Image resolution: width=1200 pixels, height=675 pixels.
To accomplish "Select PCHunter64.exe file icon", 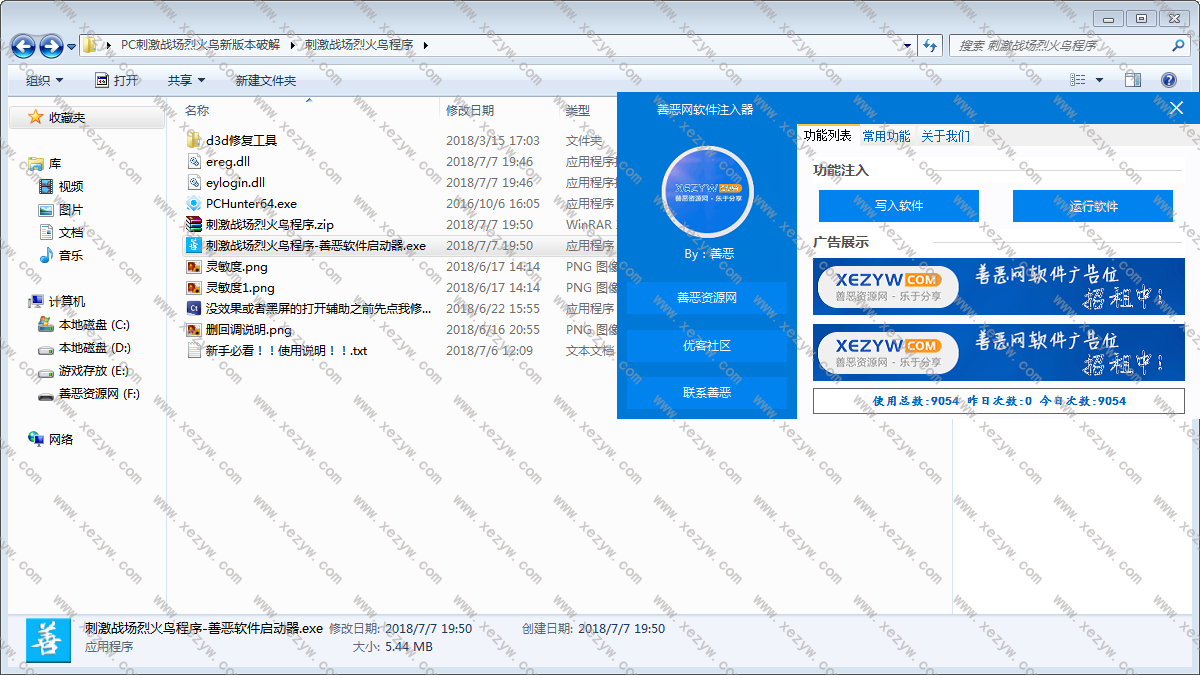I will point(195,204).
